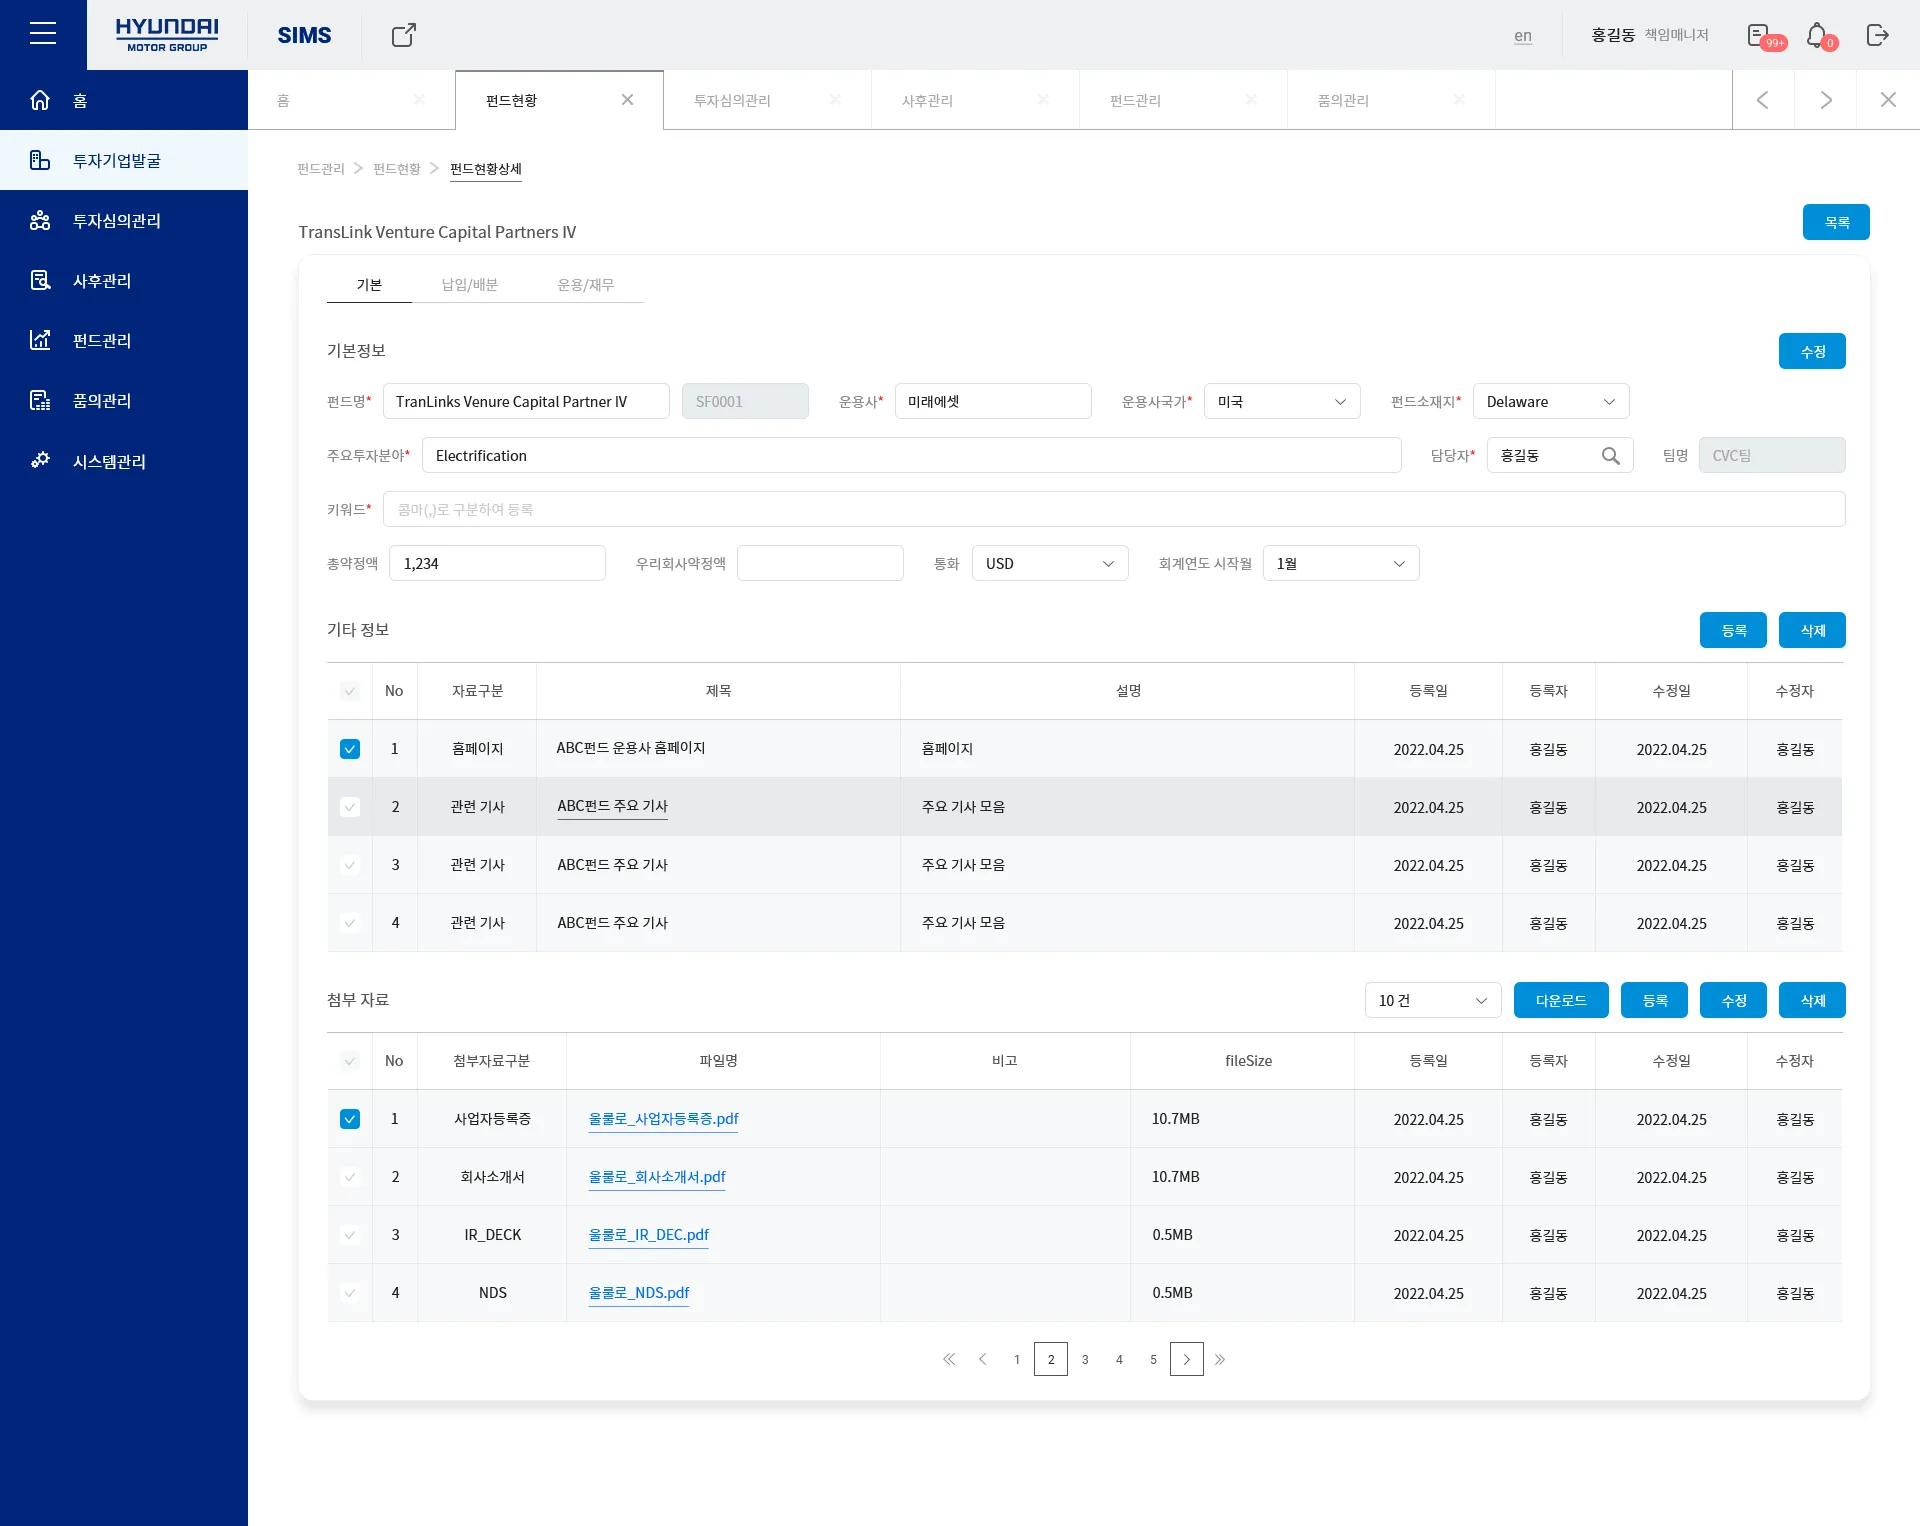
Task: Open the 운용사국가 dropdown
Action: click(1282, 401)
